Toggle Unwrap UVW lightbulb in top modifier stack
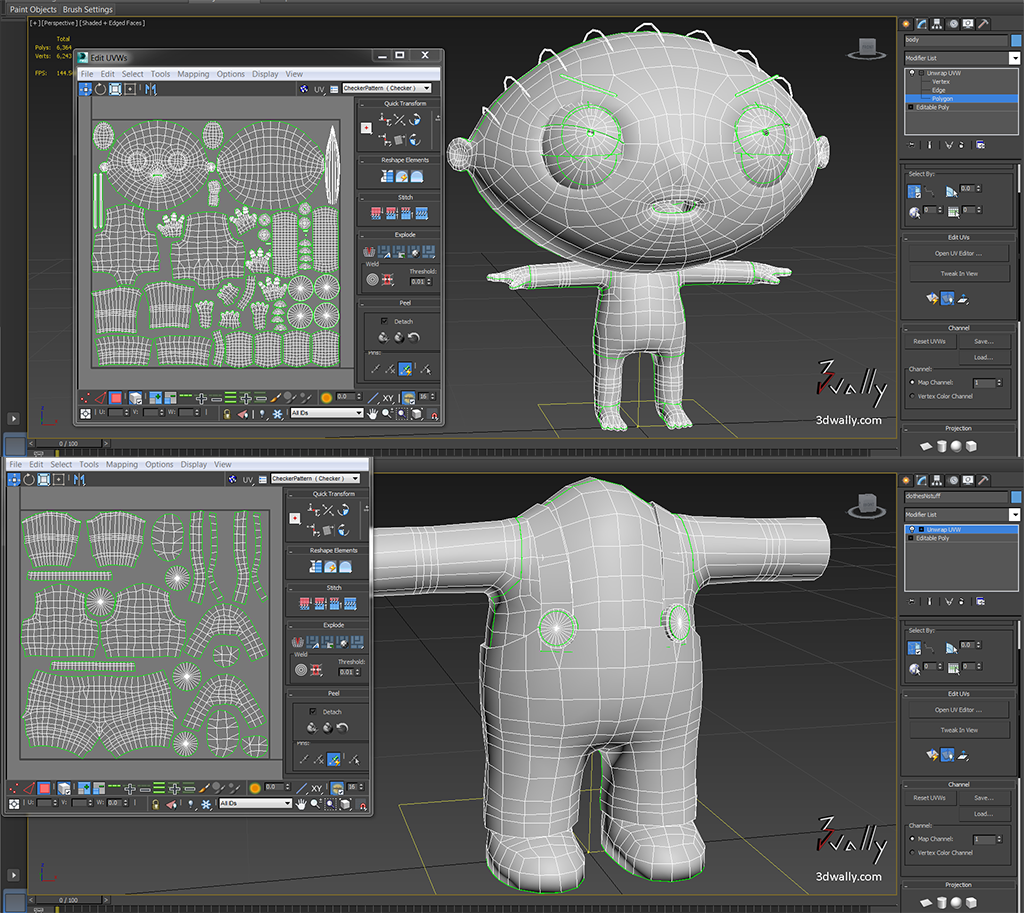The width and height of the screenshot is (1024, 913). tap(912, 72)
